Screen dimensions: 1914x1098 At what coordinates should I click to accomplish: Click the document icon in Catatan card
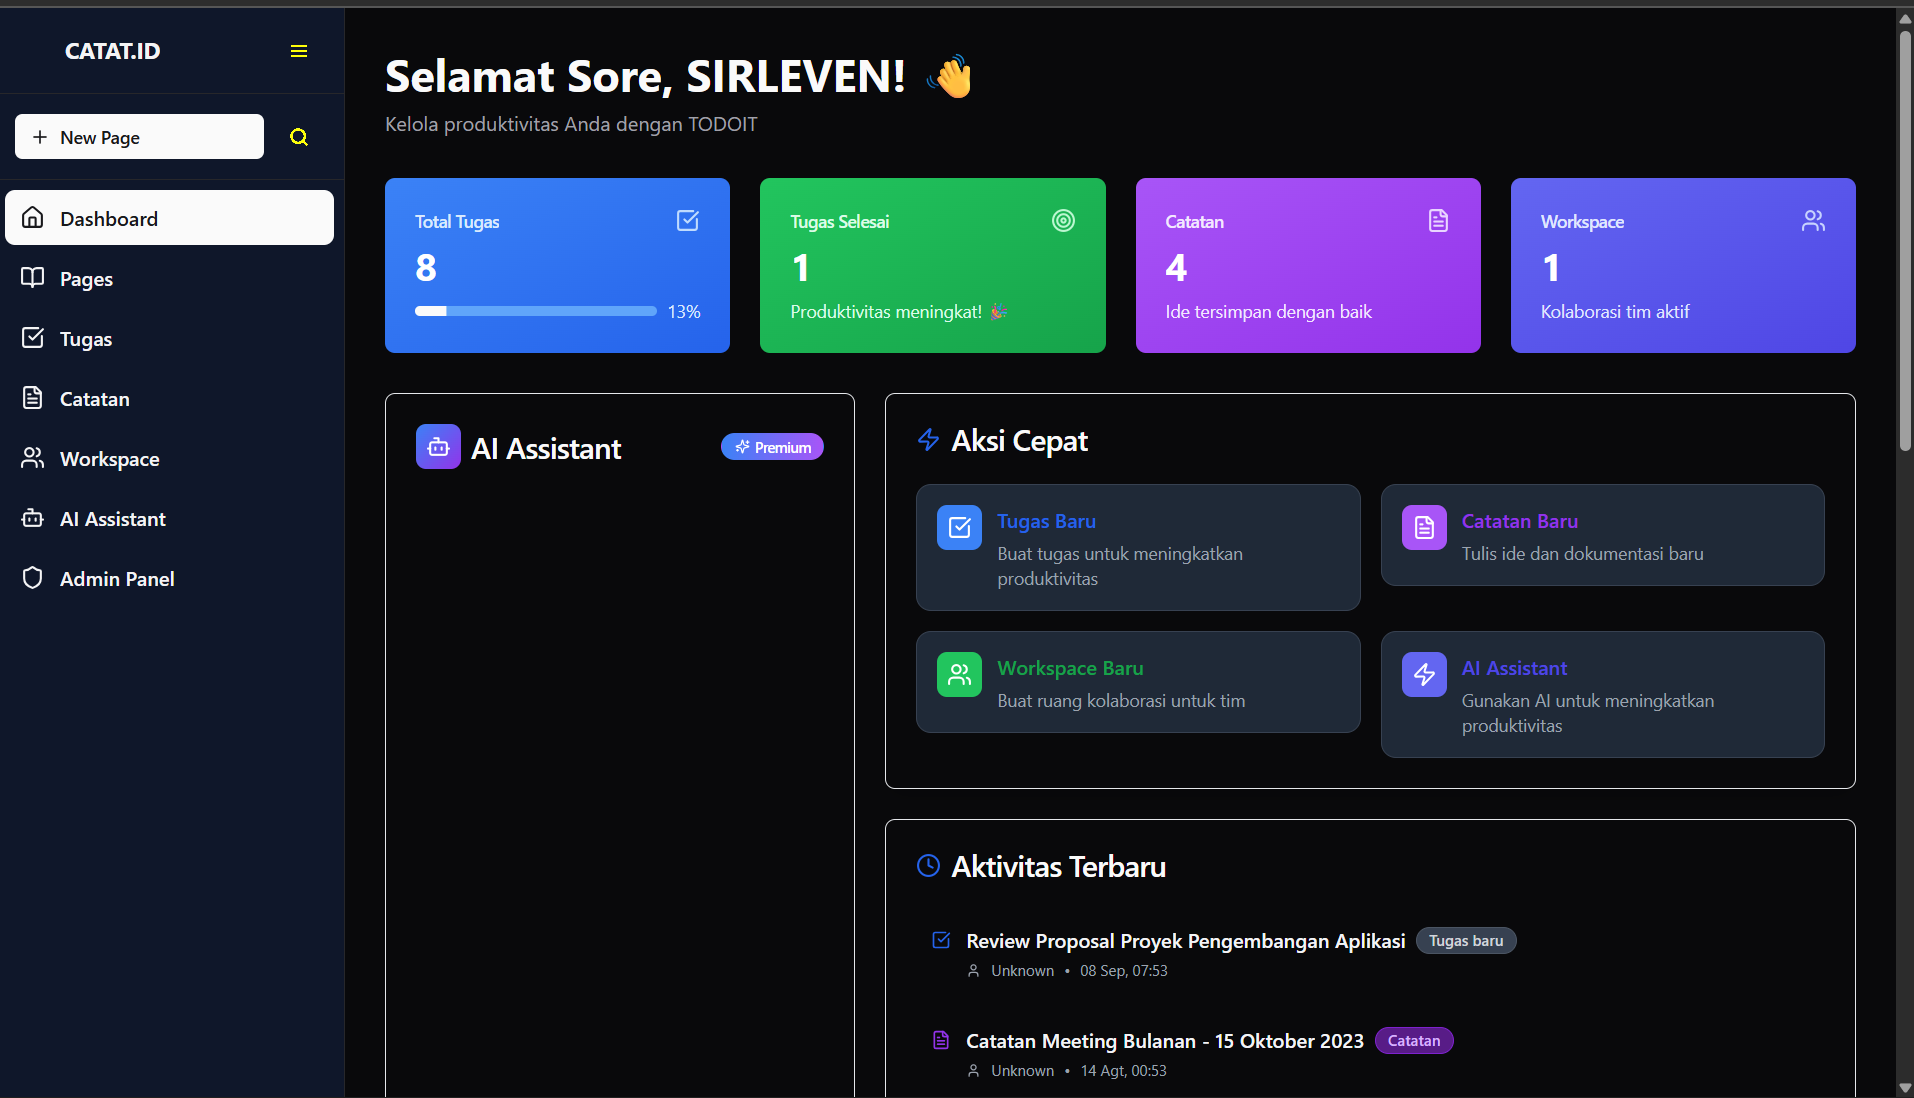(1438, 220)
